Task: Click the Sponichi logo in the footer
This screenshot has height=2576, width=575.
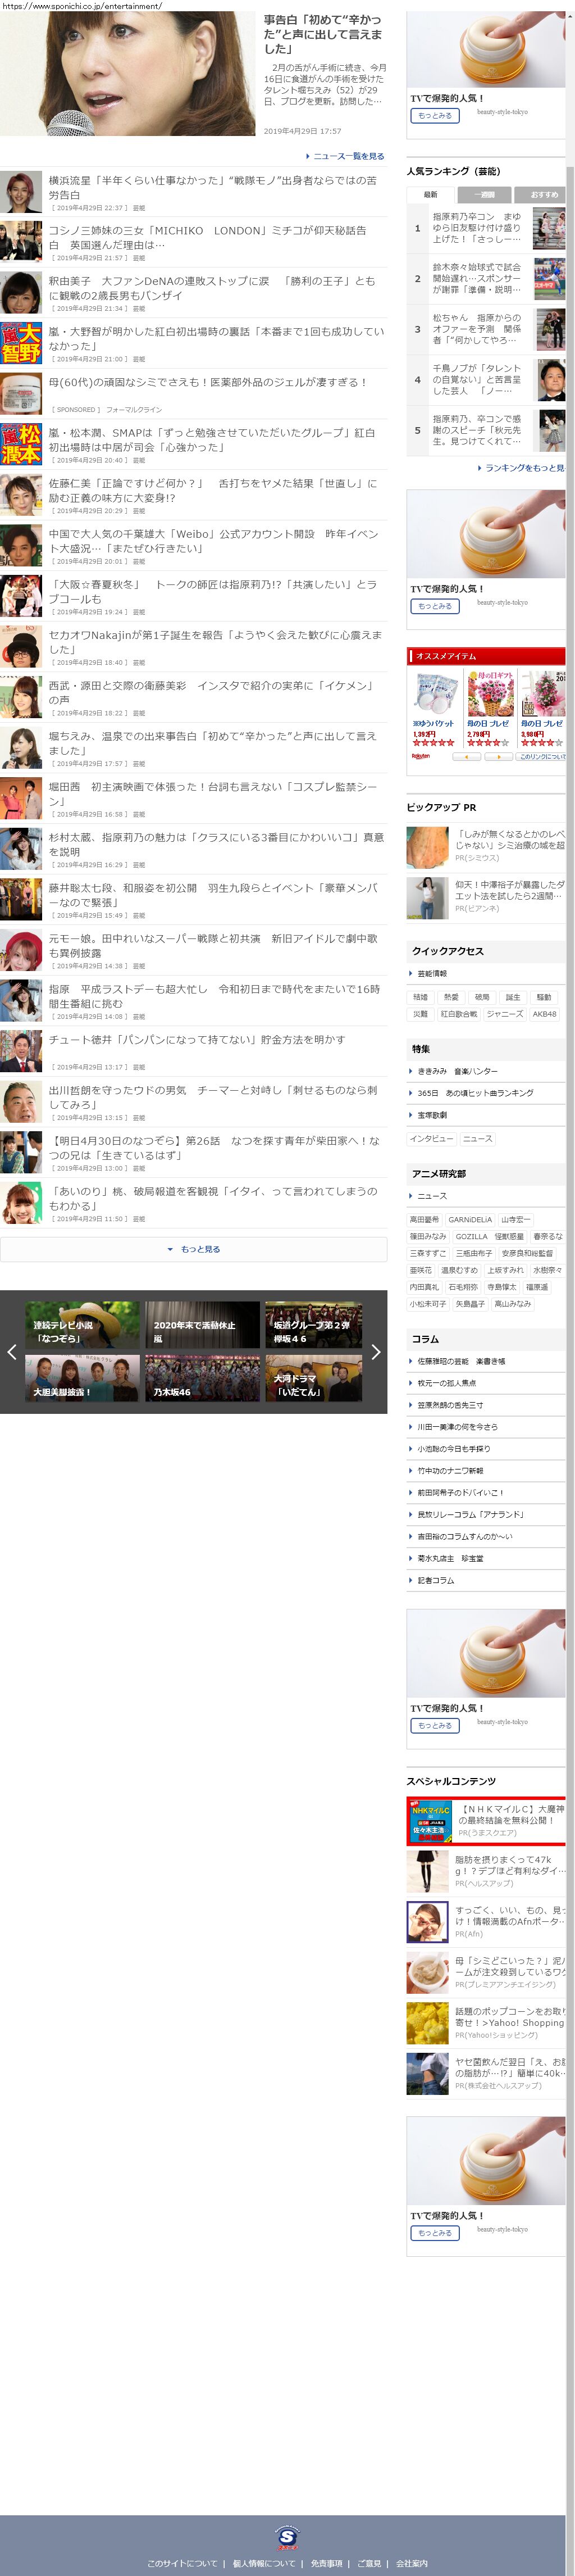Action: [287, 2538]
